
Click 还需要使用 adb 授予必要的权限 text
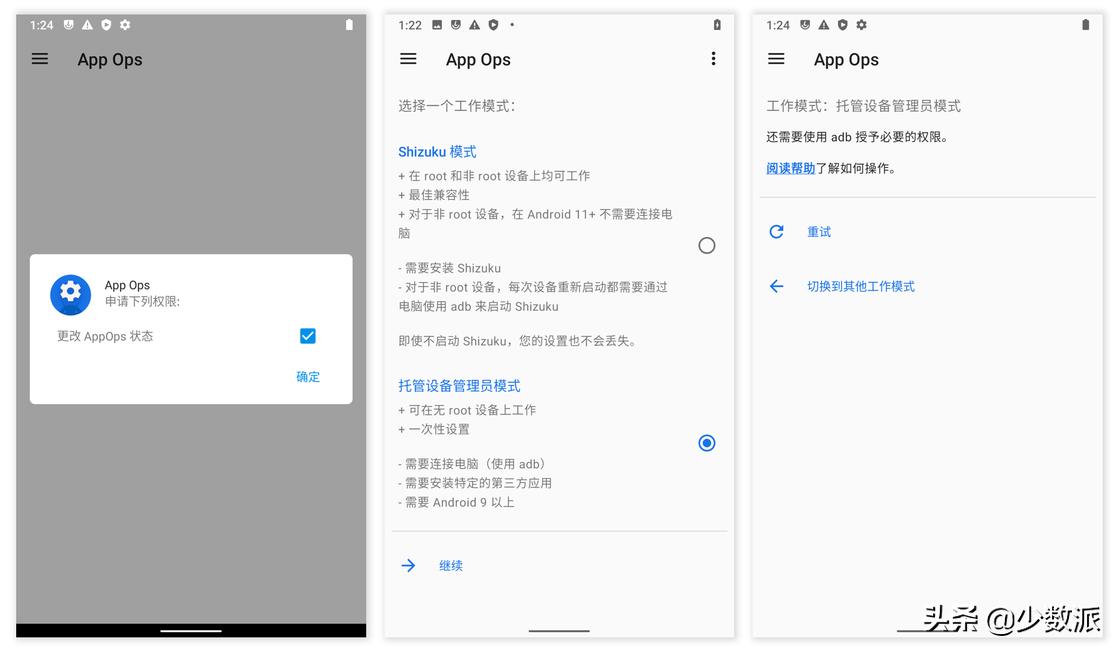[857, 137]
